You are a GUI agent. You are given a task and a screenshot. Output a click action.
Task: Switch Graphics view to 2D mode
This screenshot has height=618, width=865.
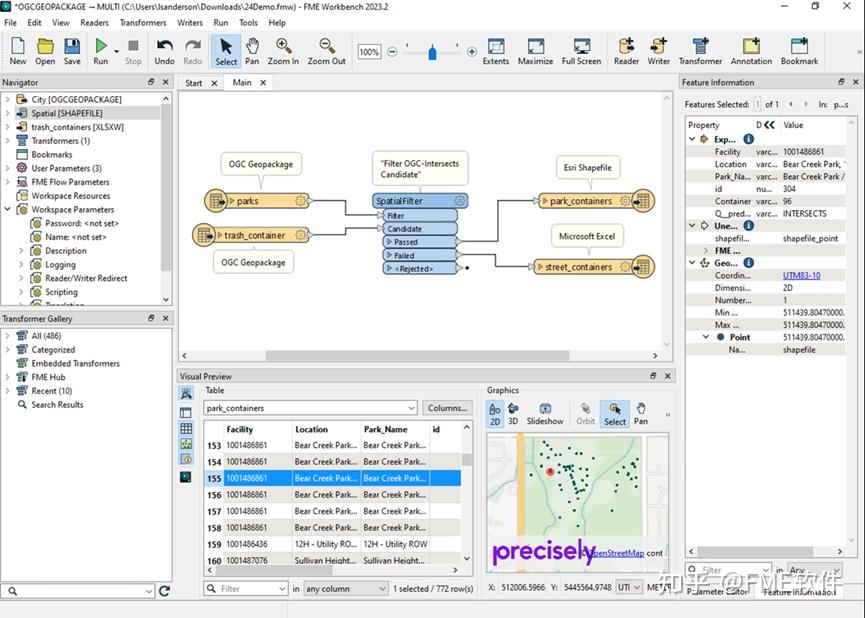pyautogui.click(x=495, y=413)
